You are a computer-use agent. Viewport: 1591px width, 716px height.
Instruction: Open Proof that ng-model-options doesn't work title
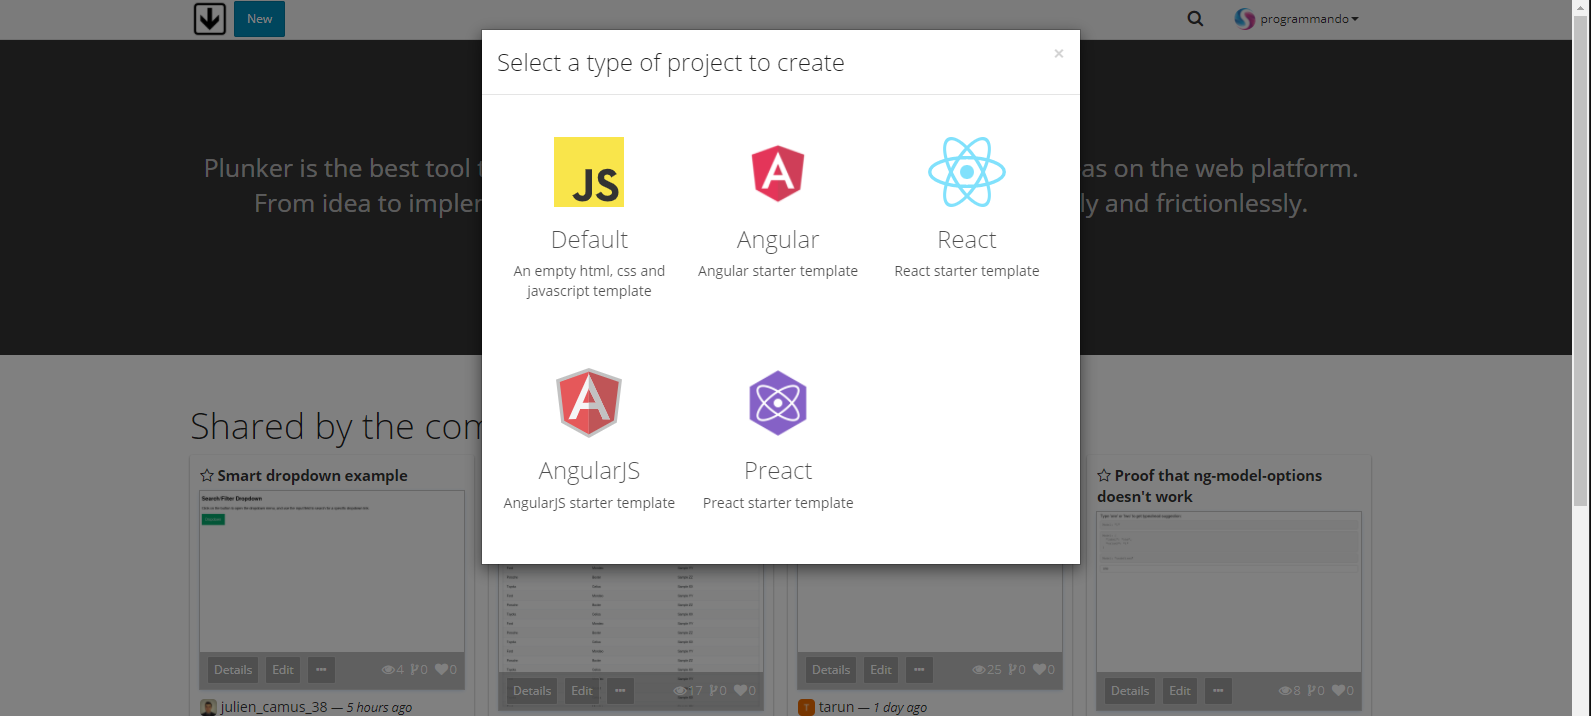pyautogui.click(x=1210, y=486)
